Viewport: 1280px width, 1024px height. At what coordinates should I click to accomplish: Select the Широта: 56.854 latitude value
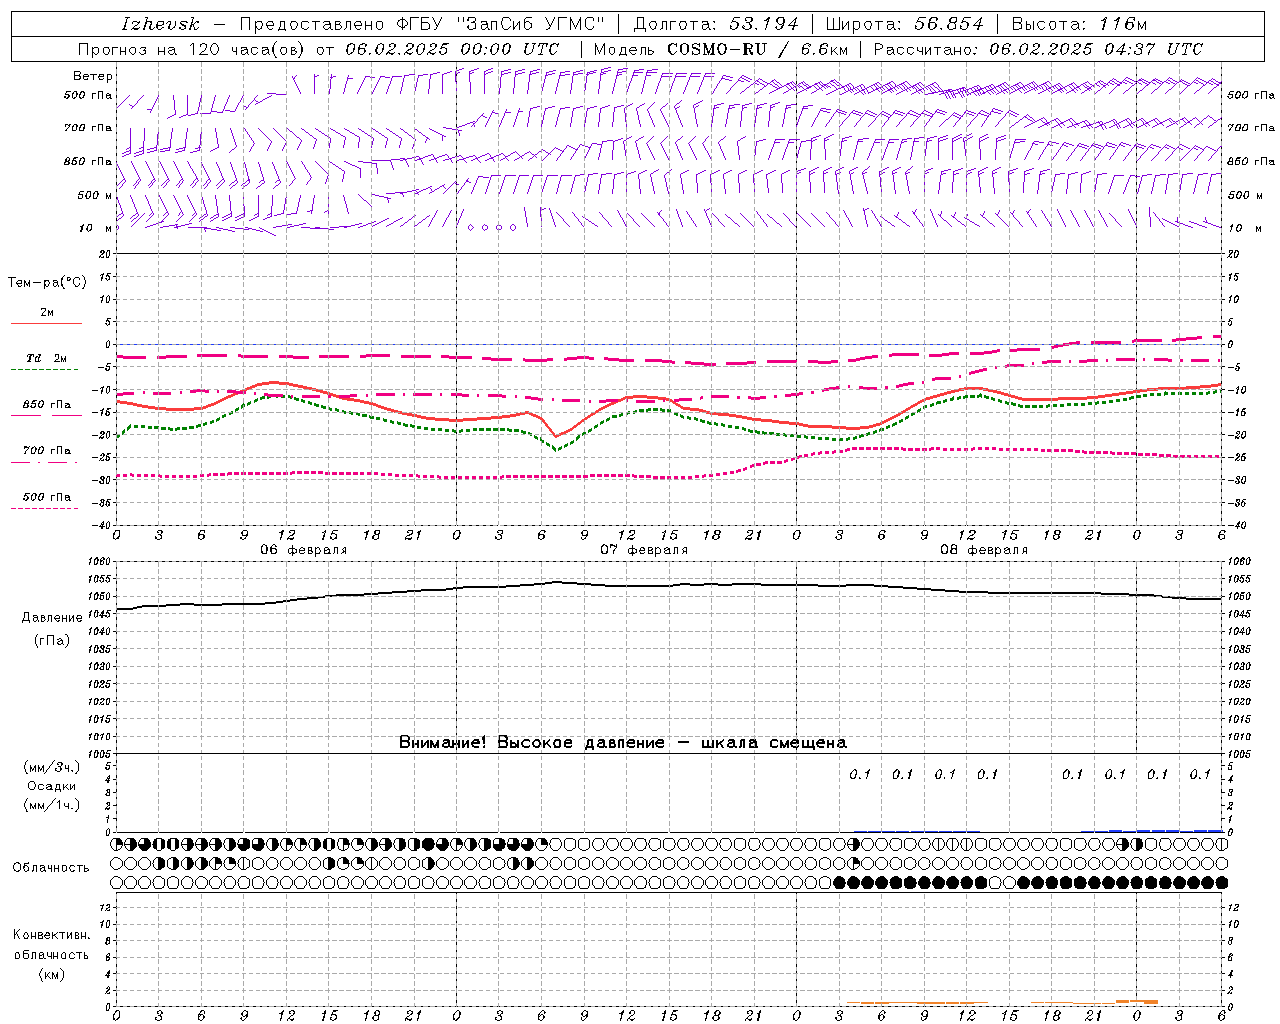[904, 24]
